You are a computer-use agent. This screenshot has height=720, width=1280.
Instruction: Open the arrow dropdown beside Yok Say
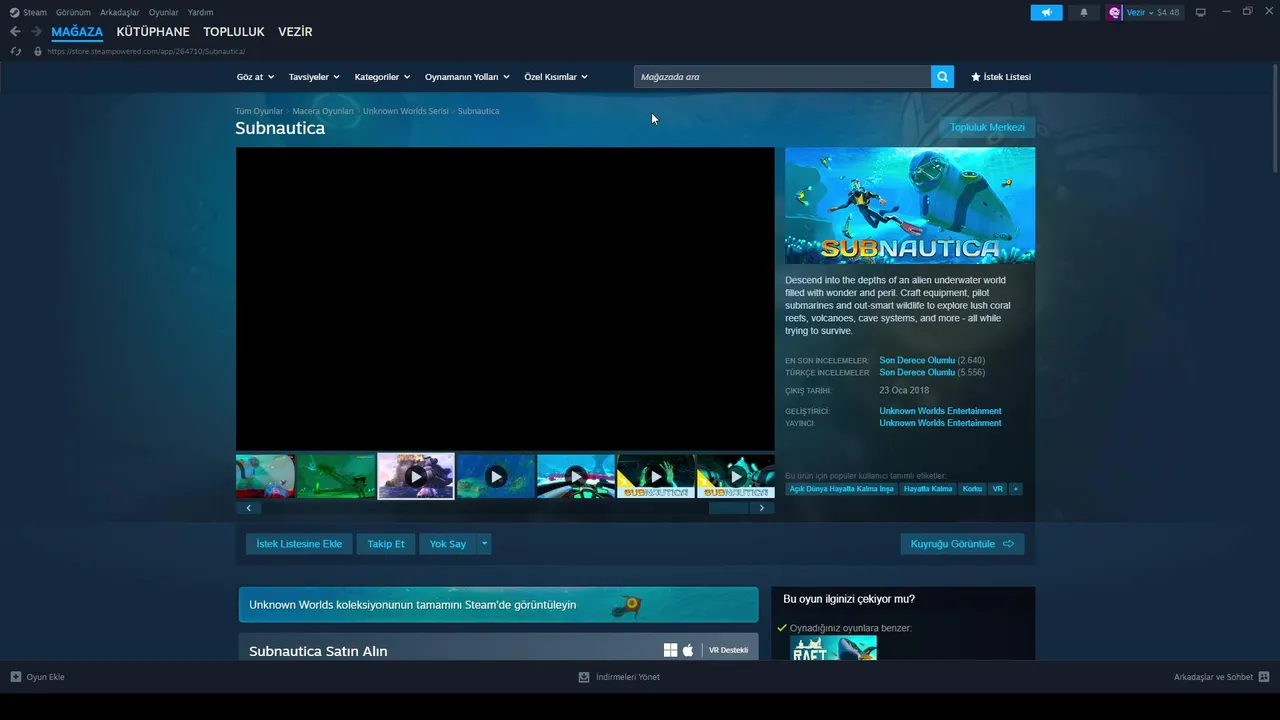click(484, 544)
